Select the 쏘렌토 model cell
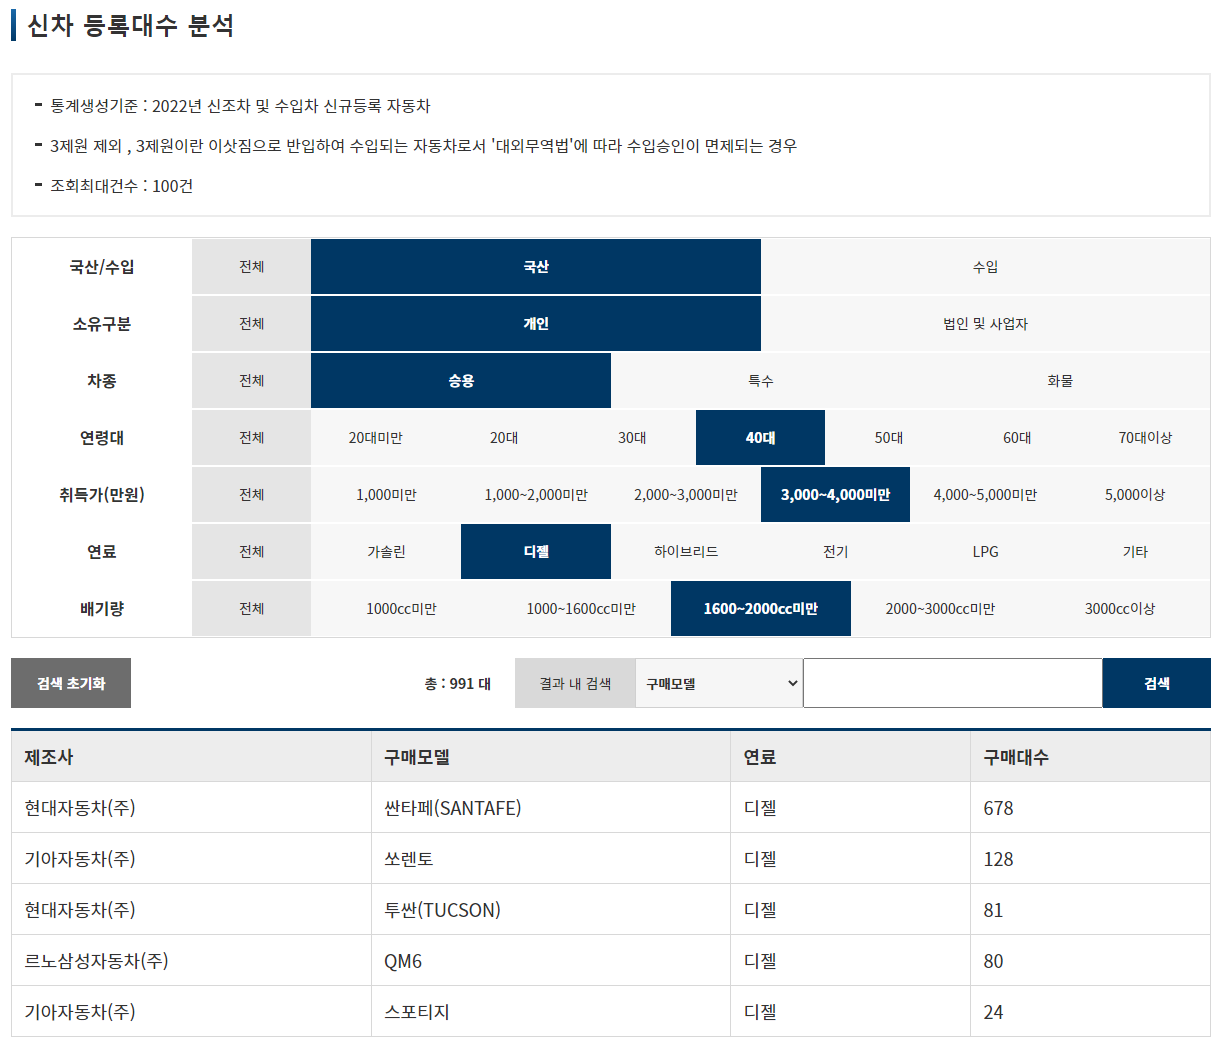 pos(551,859)
